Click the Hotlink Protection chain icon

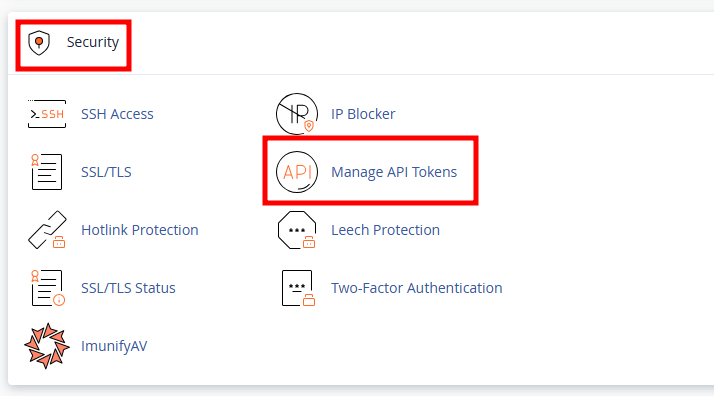[x=47, y=230]
